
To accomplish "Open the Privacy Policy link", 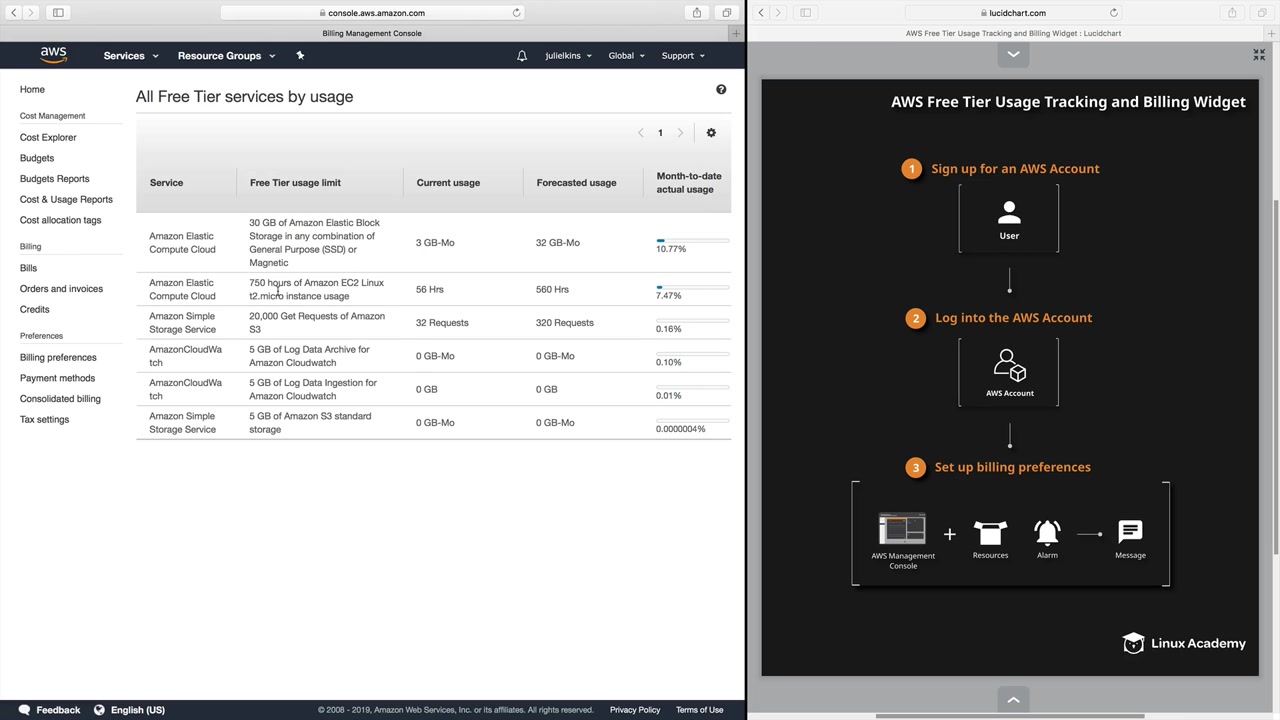I will click(635, 710).
